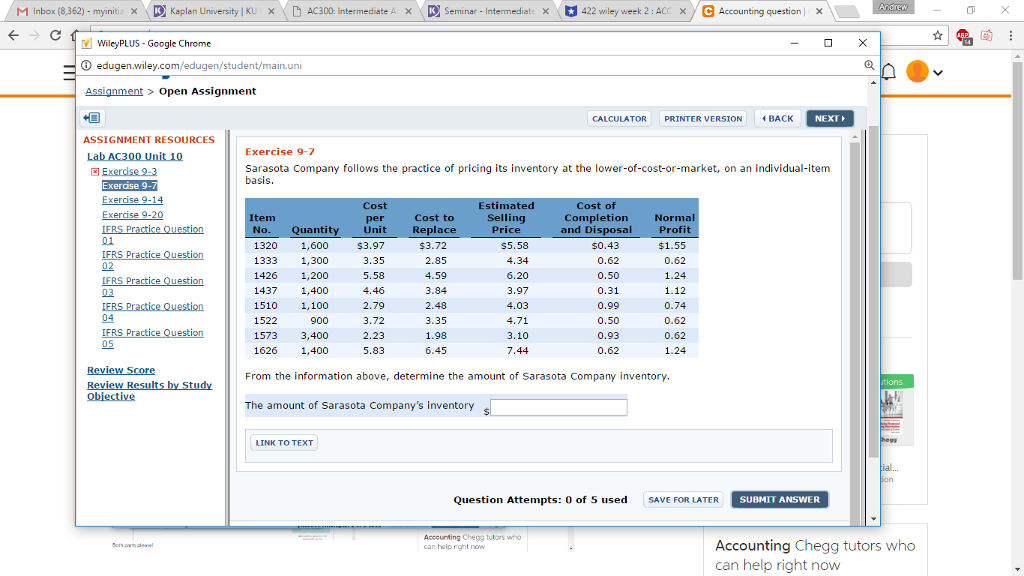The height and width of the screenshot is (576, 1024).
Task: Close the Gmail Inbox tab
Action: coord(134,11)
